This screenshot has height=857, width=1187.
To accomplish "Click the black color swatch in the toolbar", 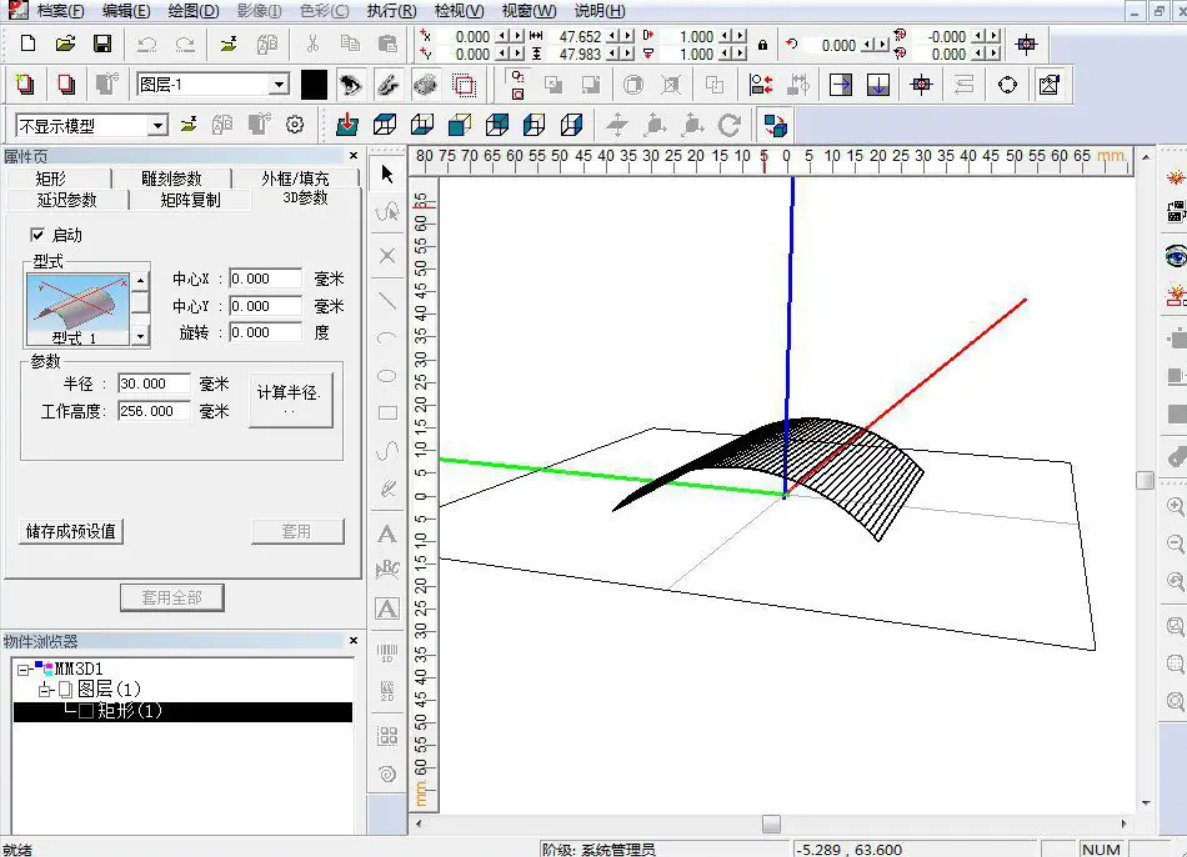I will pos(313,85).
